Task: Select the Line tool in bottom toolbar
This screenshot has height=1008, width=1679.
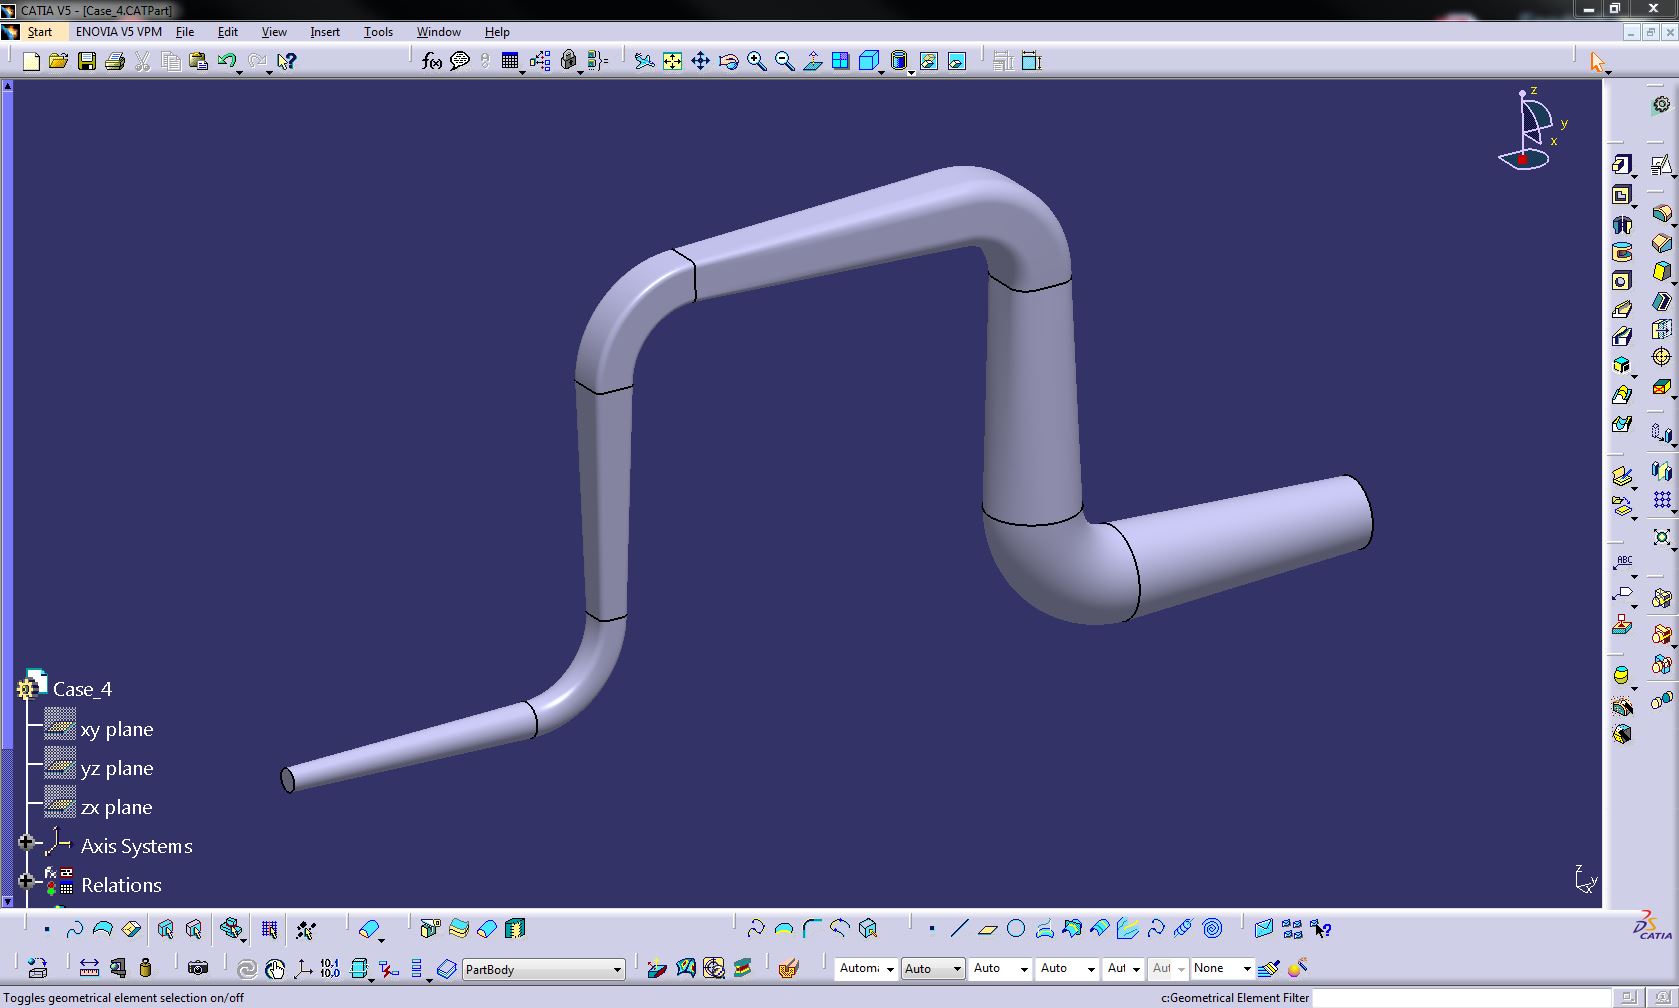Action: (959, 929)
